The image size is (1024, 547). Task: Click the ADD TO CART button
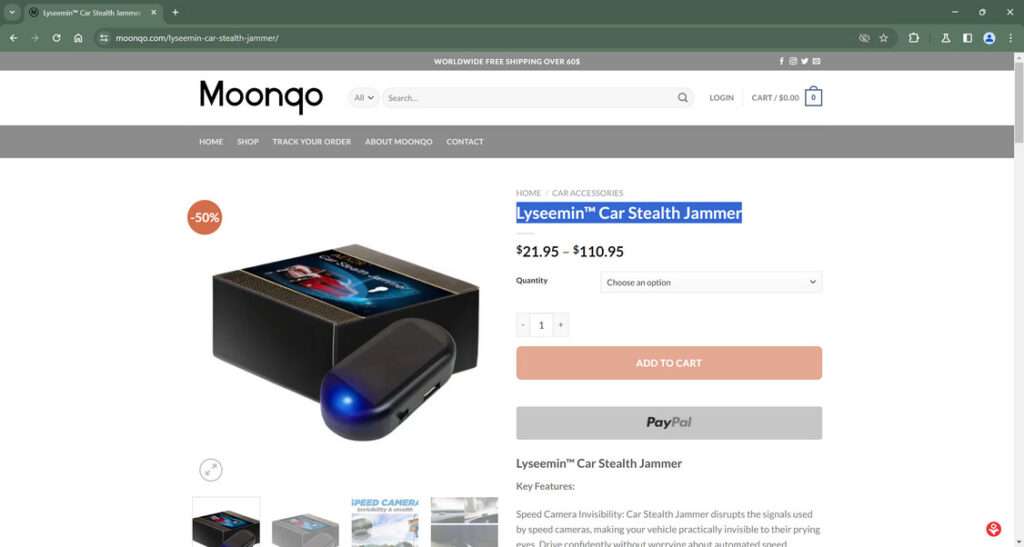point(669,363)
